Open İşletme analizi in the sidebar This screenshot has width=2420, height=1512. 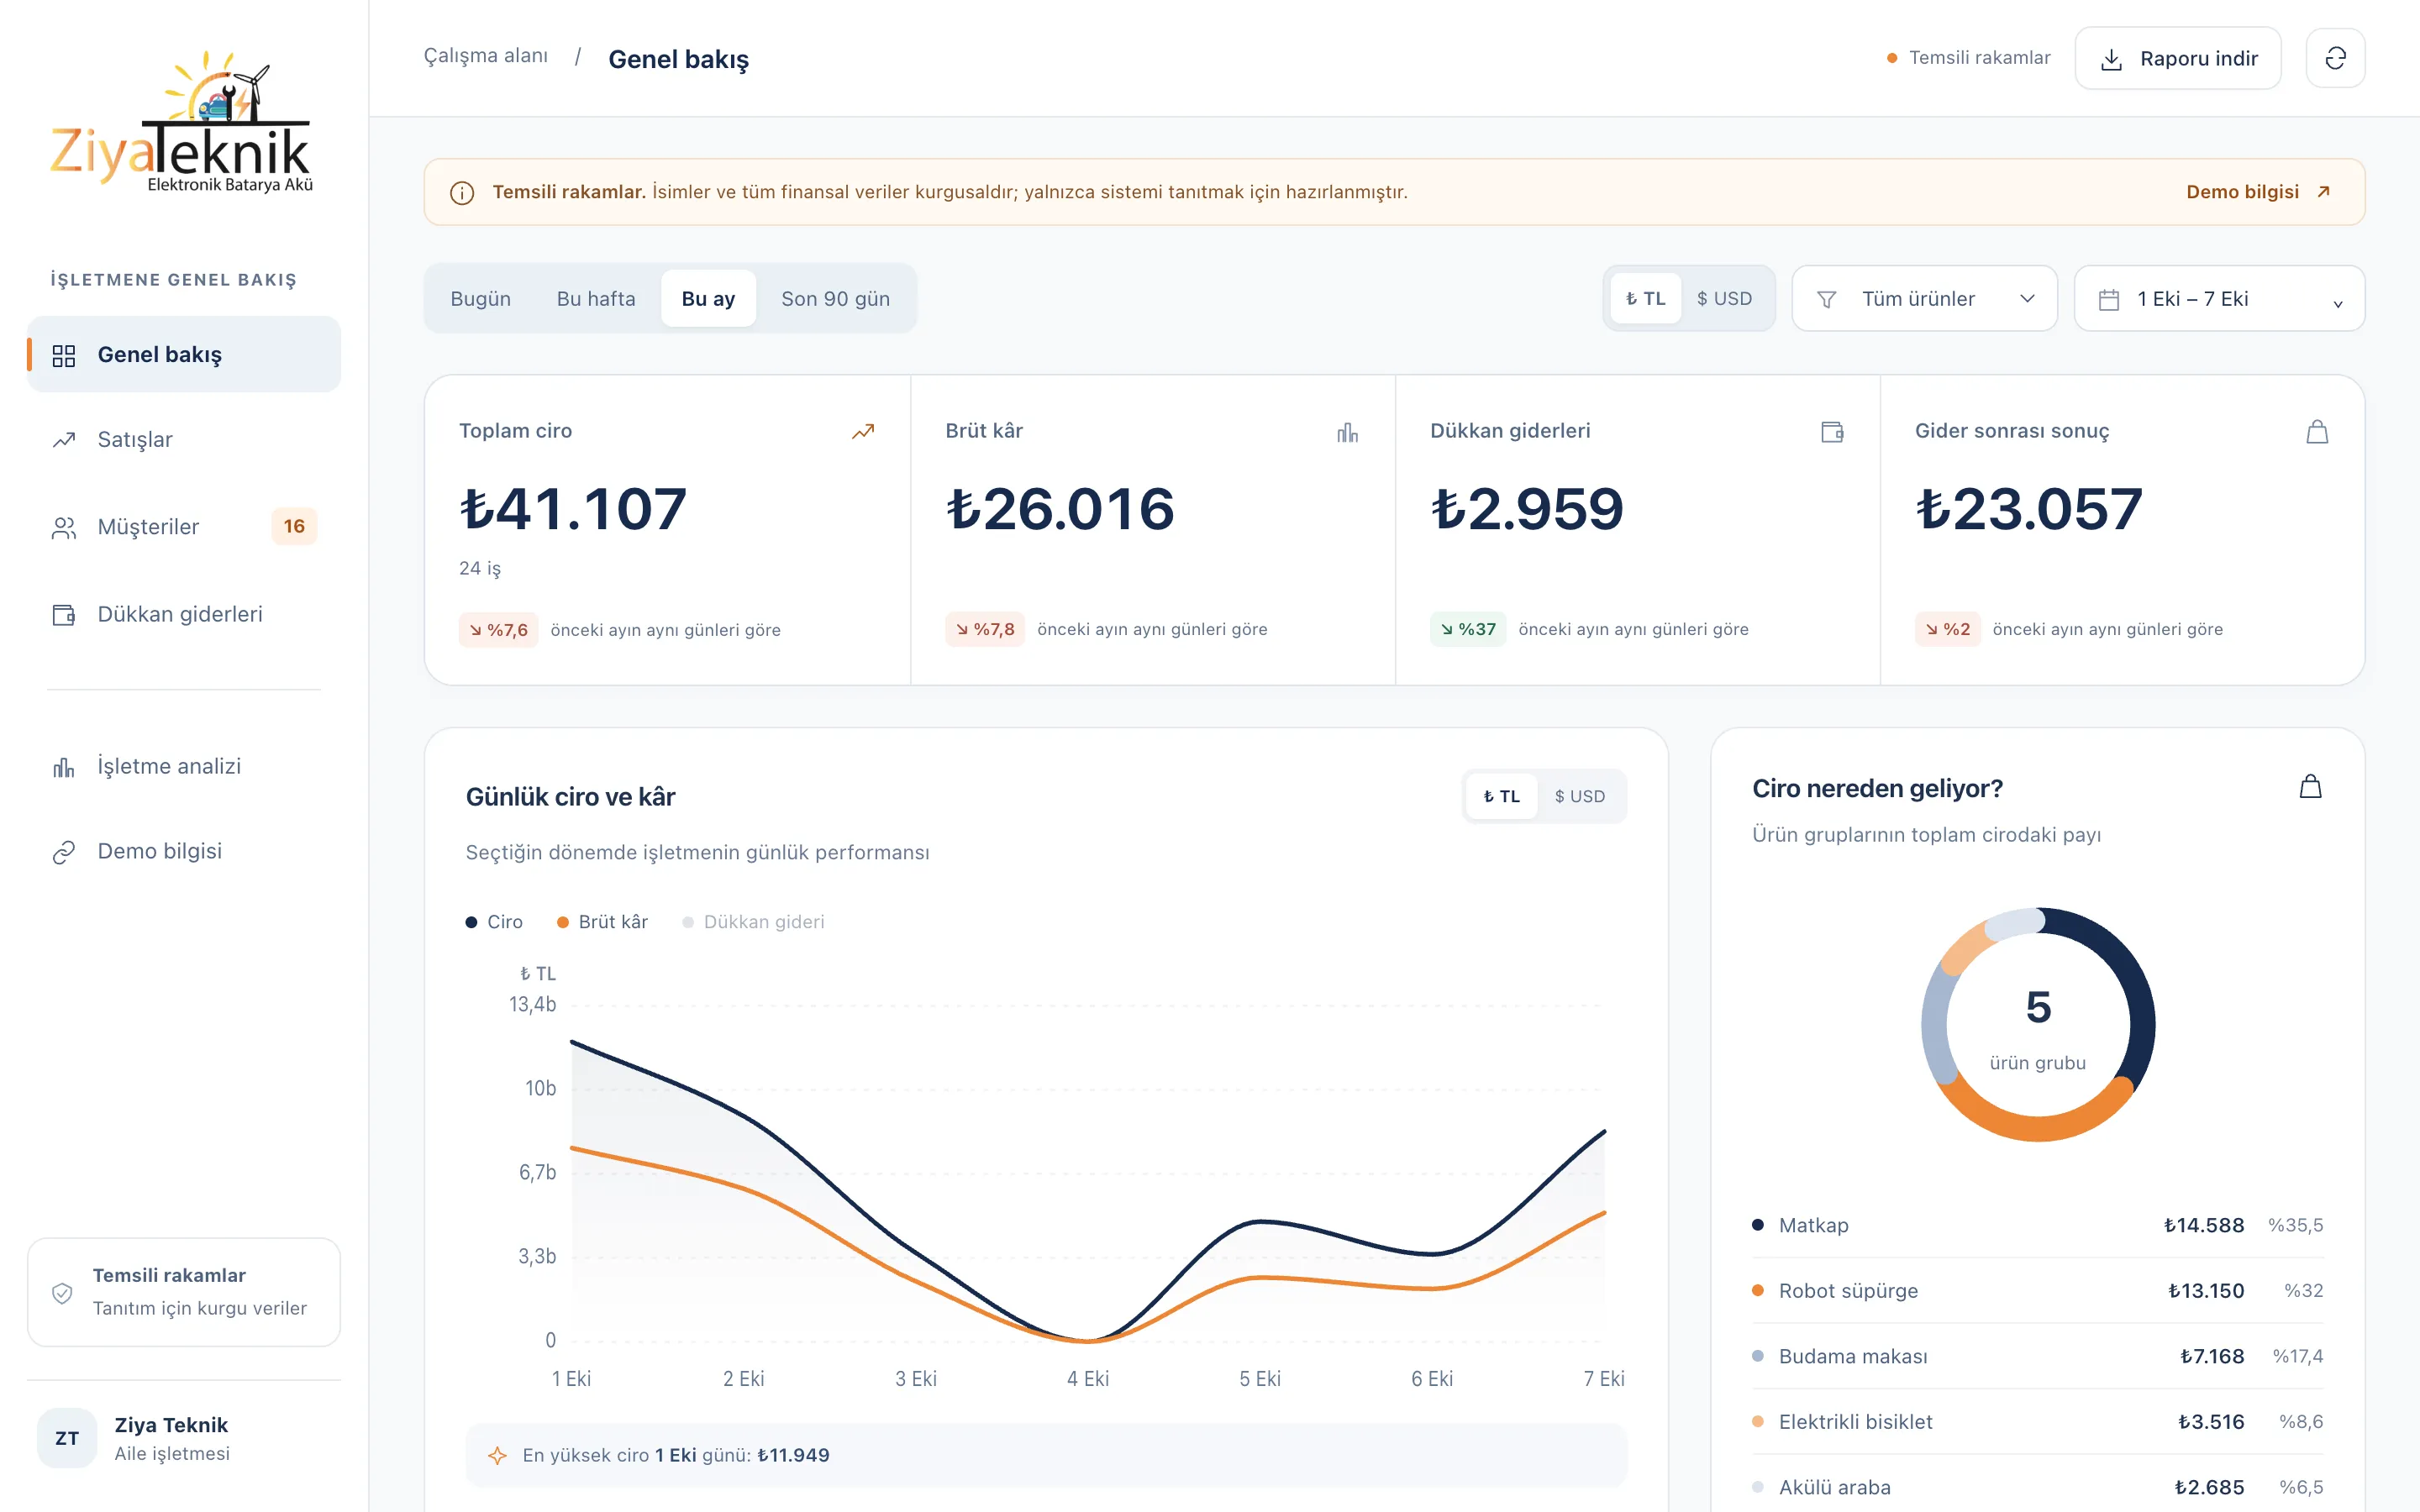click(x=184, y=766)
